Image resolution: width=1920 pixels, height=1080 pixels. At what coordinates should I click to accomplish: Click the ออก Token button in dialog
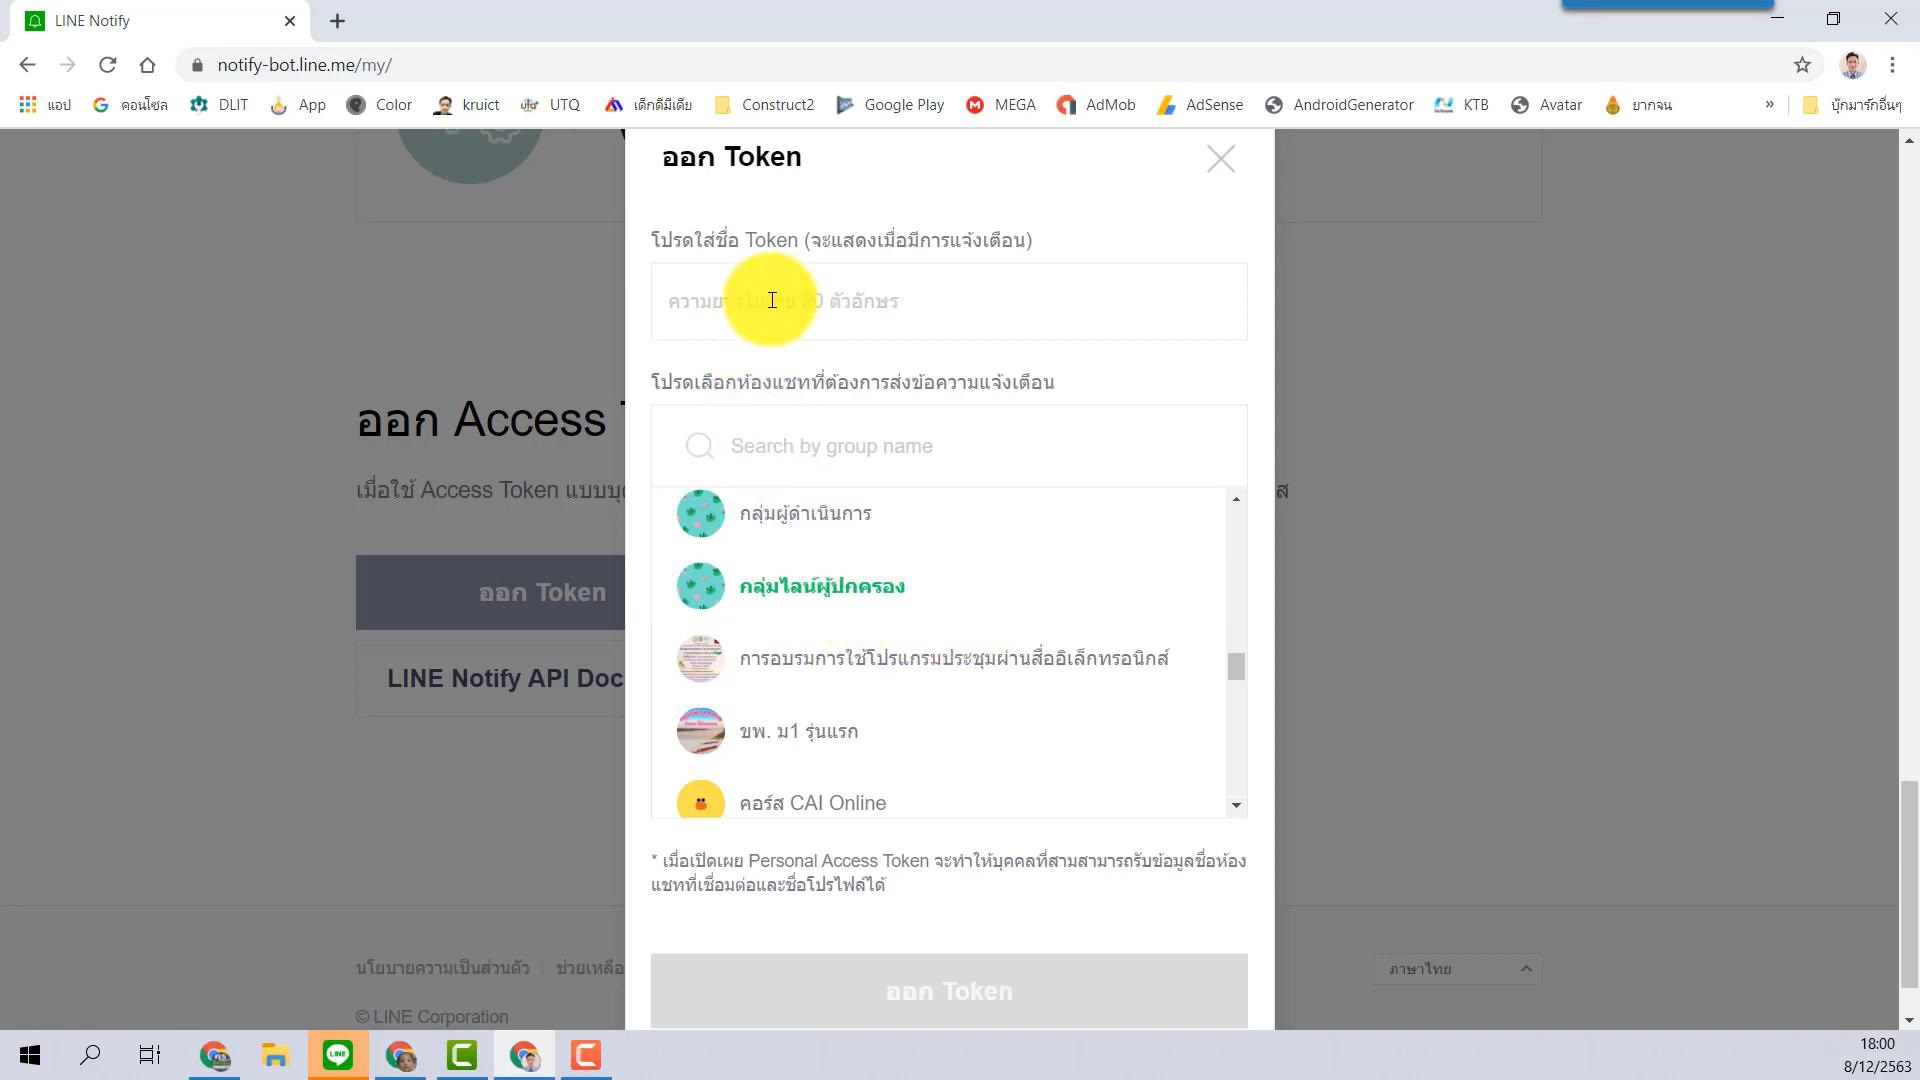tap(949, 991)
